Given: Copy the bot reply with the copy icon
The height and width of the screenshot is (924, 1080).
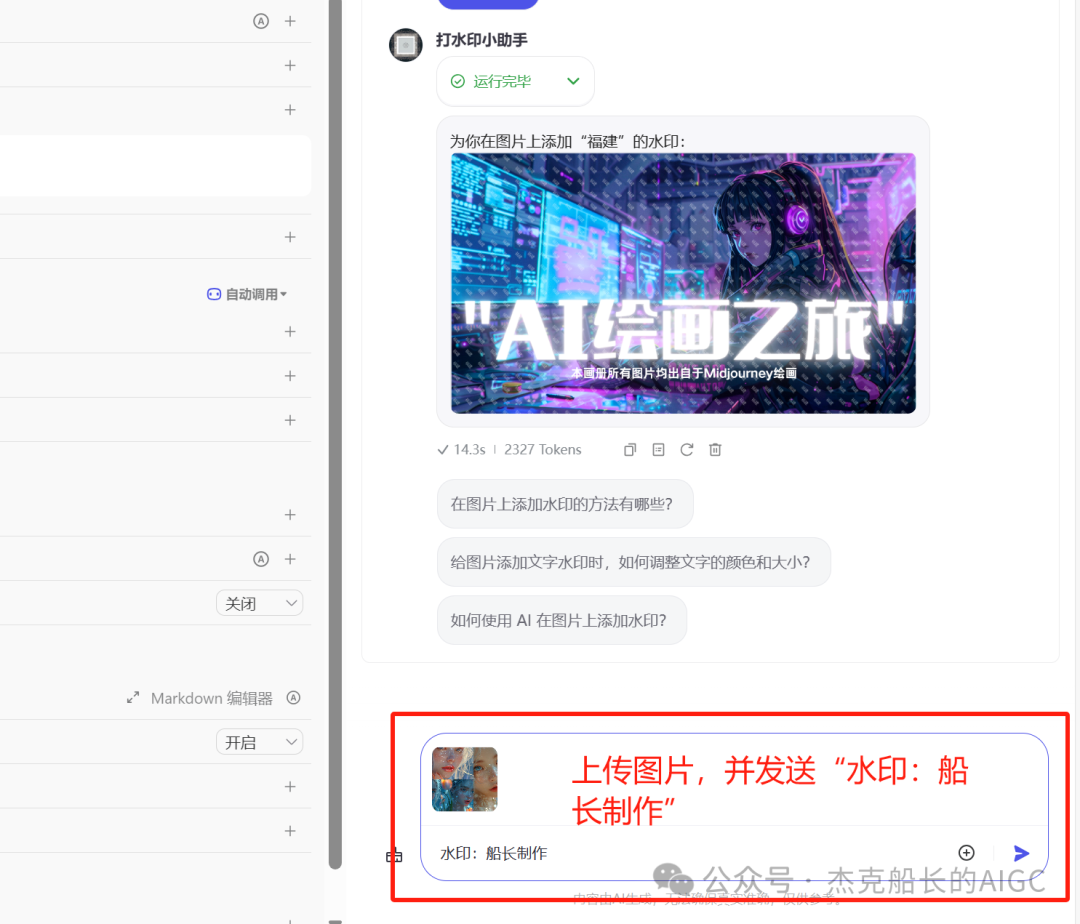Looking at the screenshot, I should [x=630, y=450].
